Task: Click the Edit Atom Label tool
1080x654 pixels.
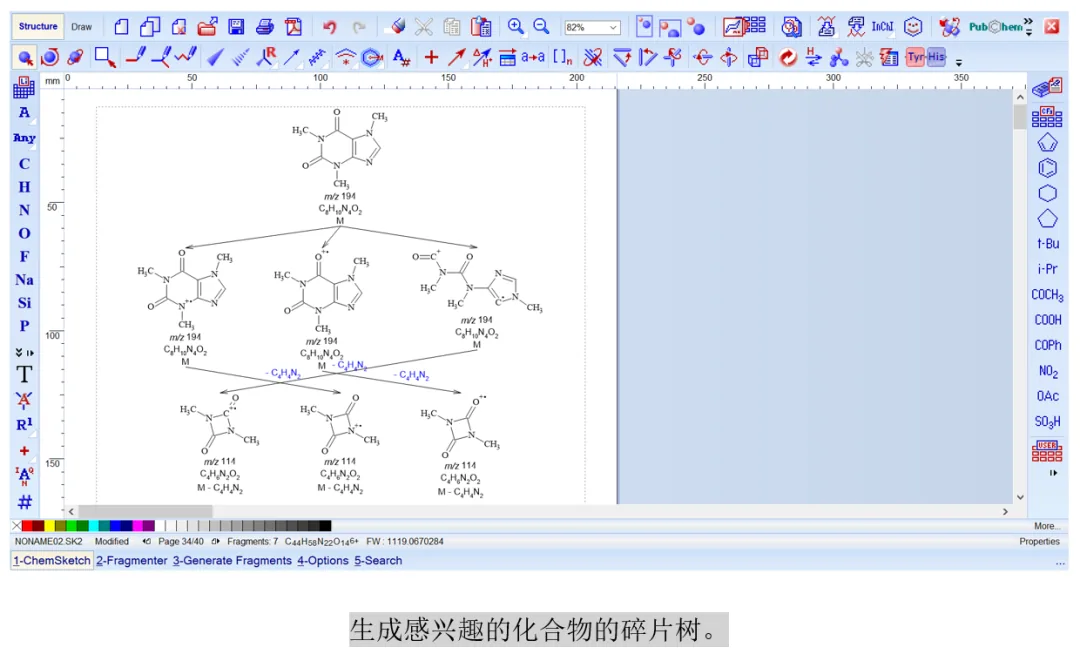Action: pos(402,57)
